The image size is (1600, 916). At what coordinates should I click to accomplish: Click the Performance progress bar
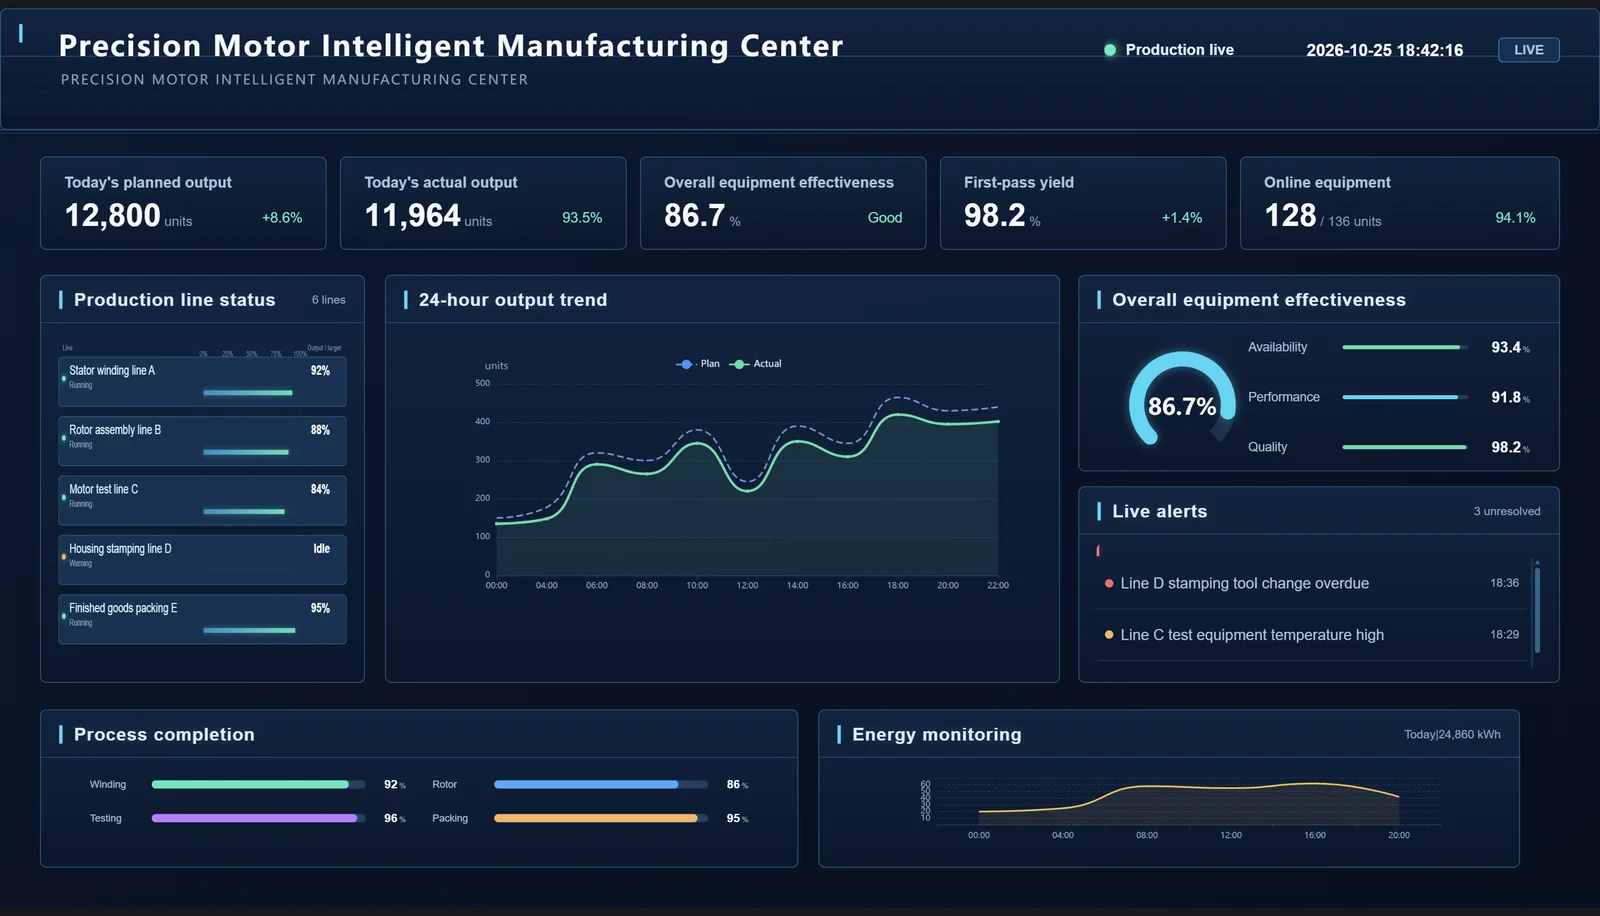[1405, 397]
